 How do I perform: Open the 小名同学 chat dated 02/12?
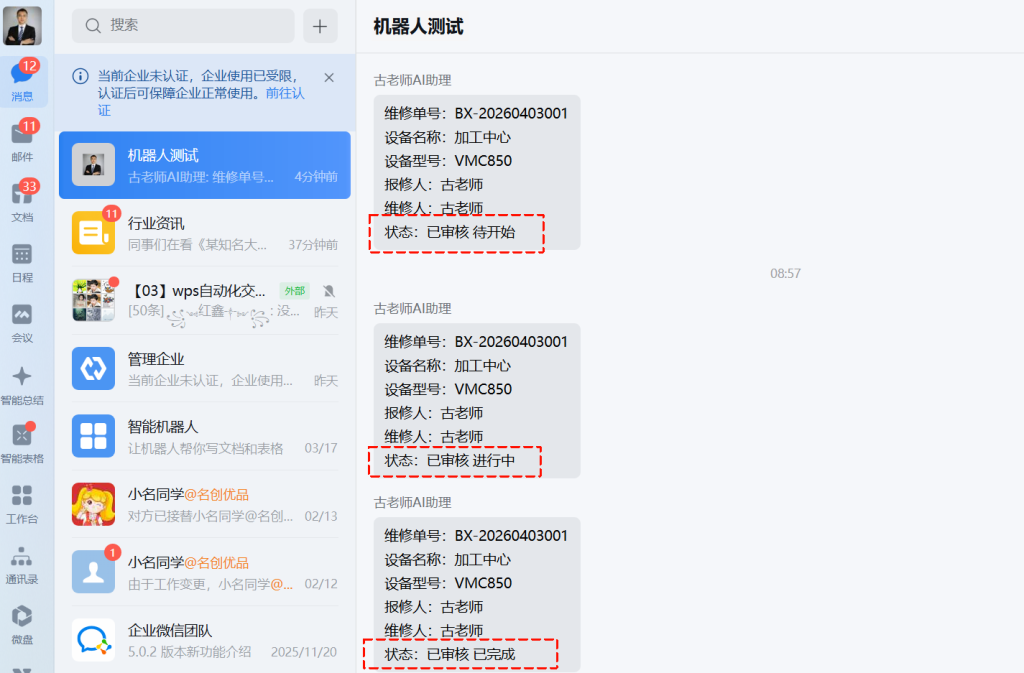[x=204, y=572]
